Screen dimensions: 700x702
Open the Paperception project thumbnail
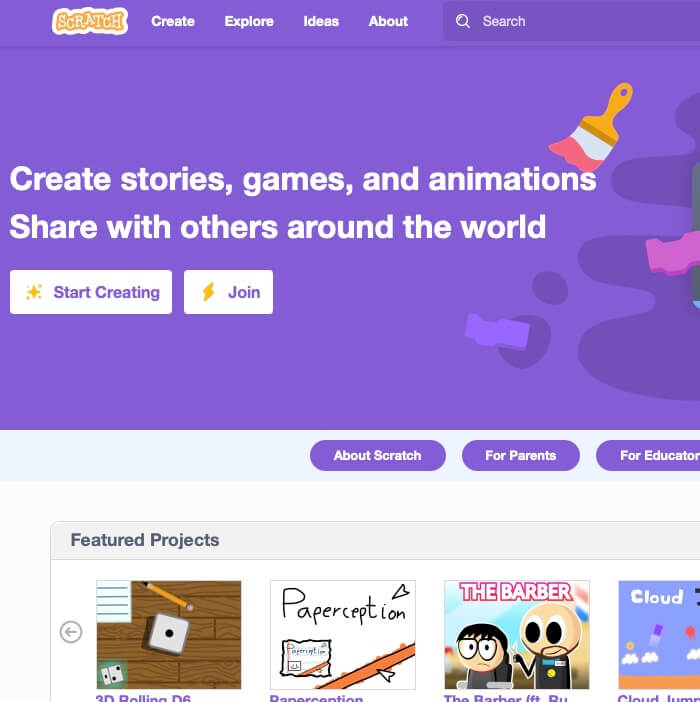(343, 635)
